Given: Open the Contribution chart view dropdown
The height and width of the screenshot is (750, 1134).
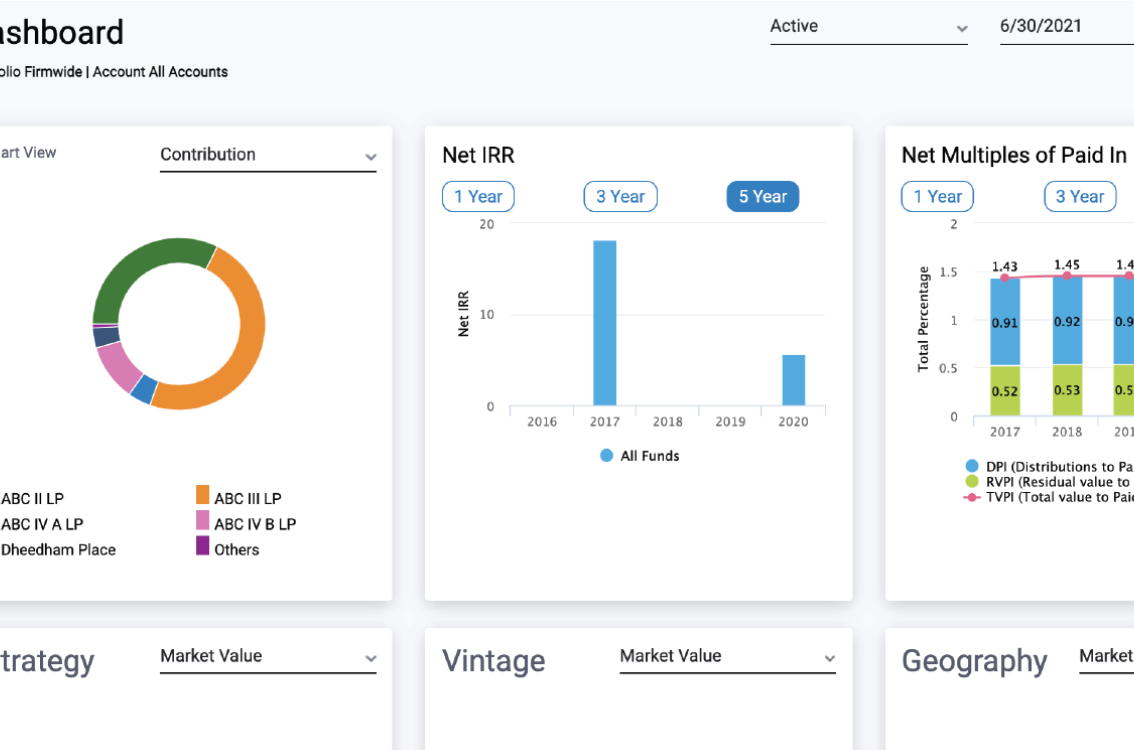Looking at the screenshot, I should tap(268, 155).
